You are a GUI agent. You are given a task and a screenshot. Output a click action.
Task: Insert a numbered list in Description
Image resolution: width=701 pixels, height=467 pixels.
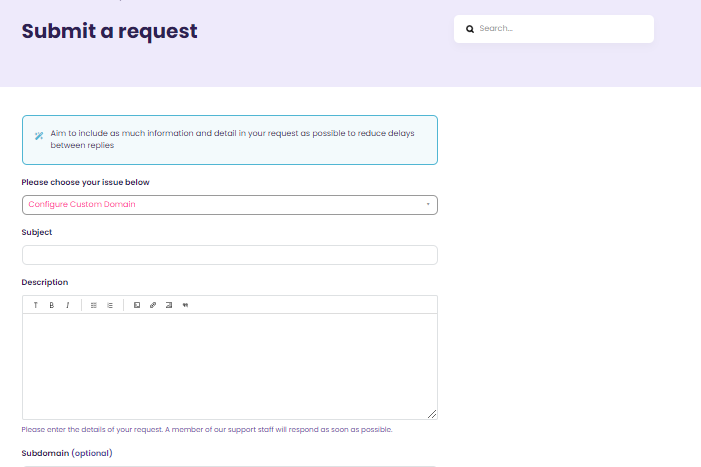(x=110, y=305)
